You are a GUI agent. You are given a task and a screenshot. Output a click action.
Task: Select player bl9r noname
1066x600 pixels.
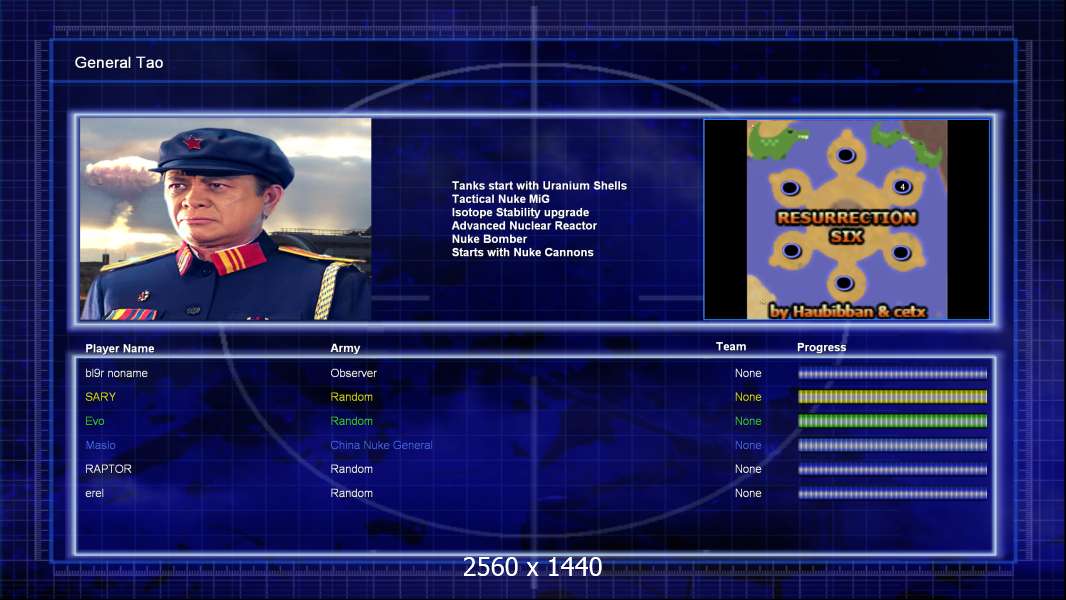(x=116, y=373)
